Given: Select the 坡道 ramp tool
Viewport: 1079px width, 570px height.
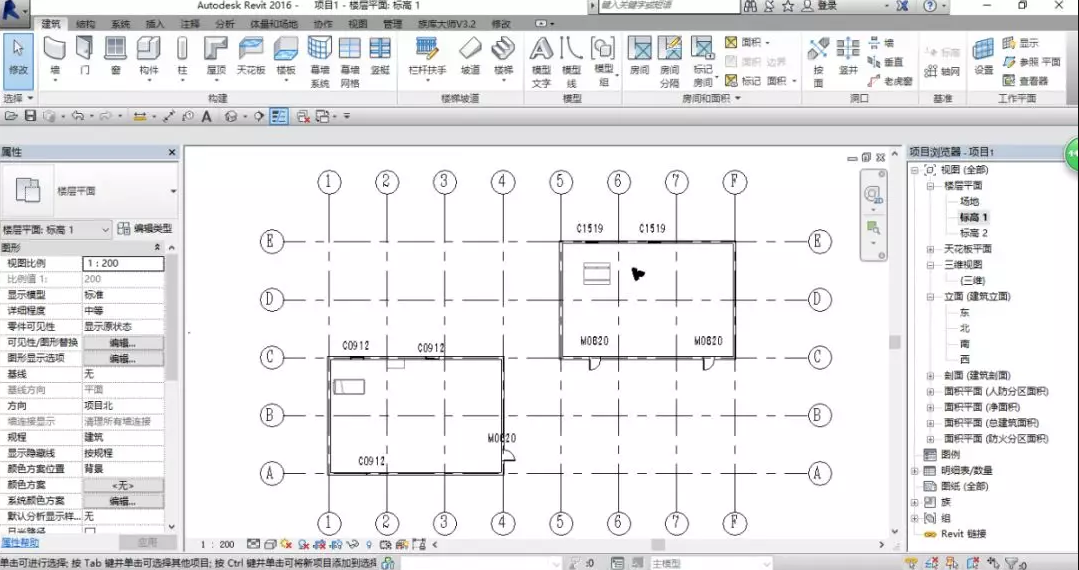Looking at the screenshot, I should [471, 57].
